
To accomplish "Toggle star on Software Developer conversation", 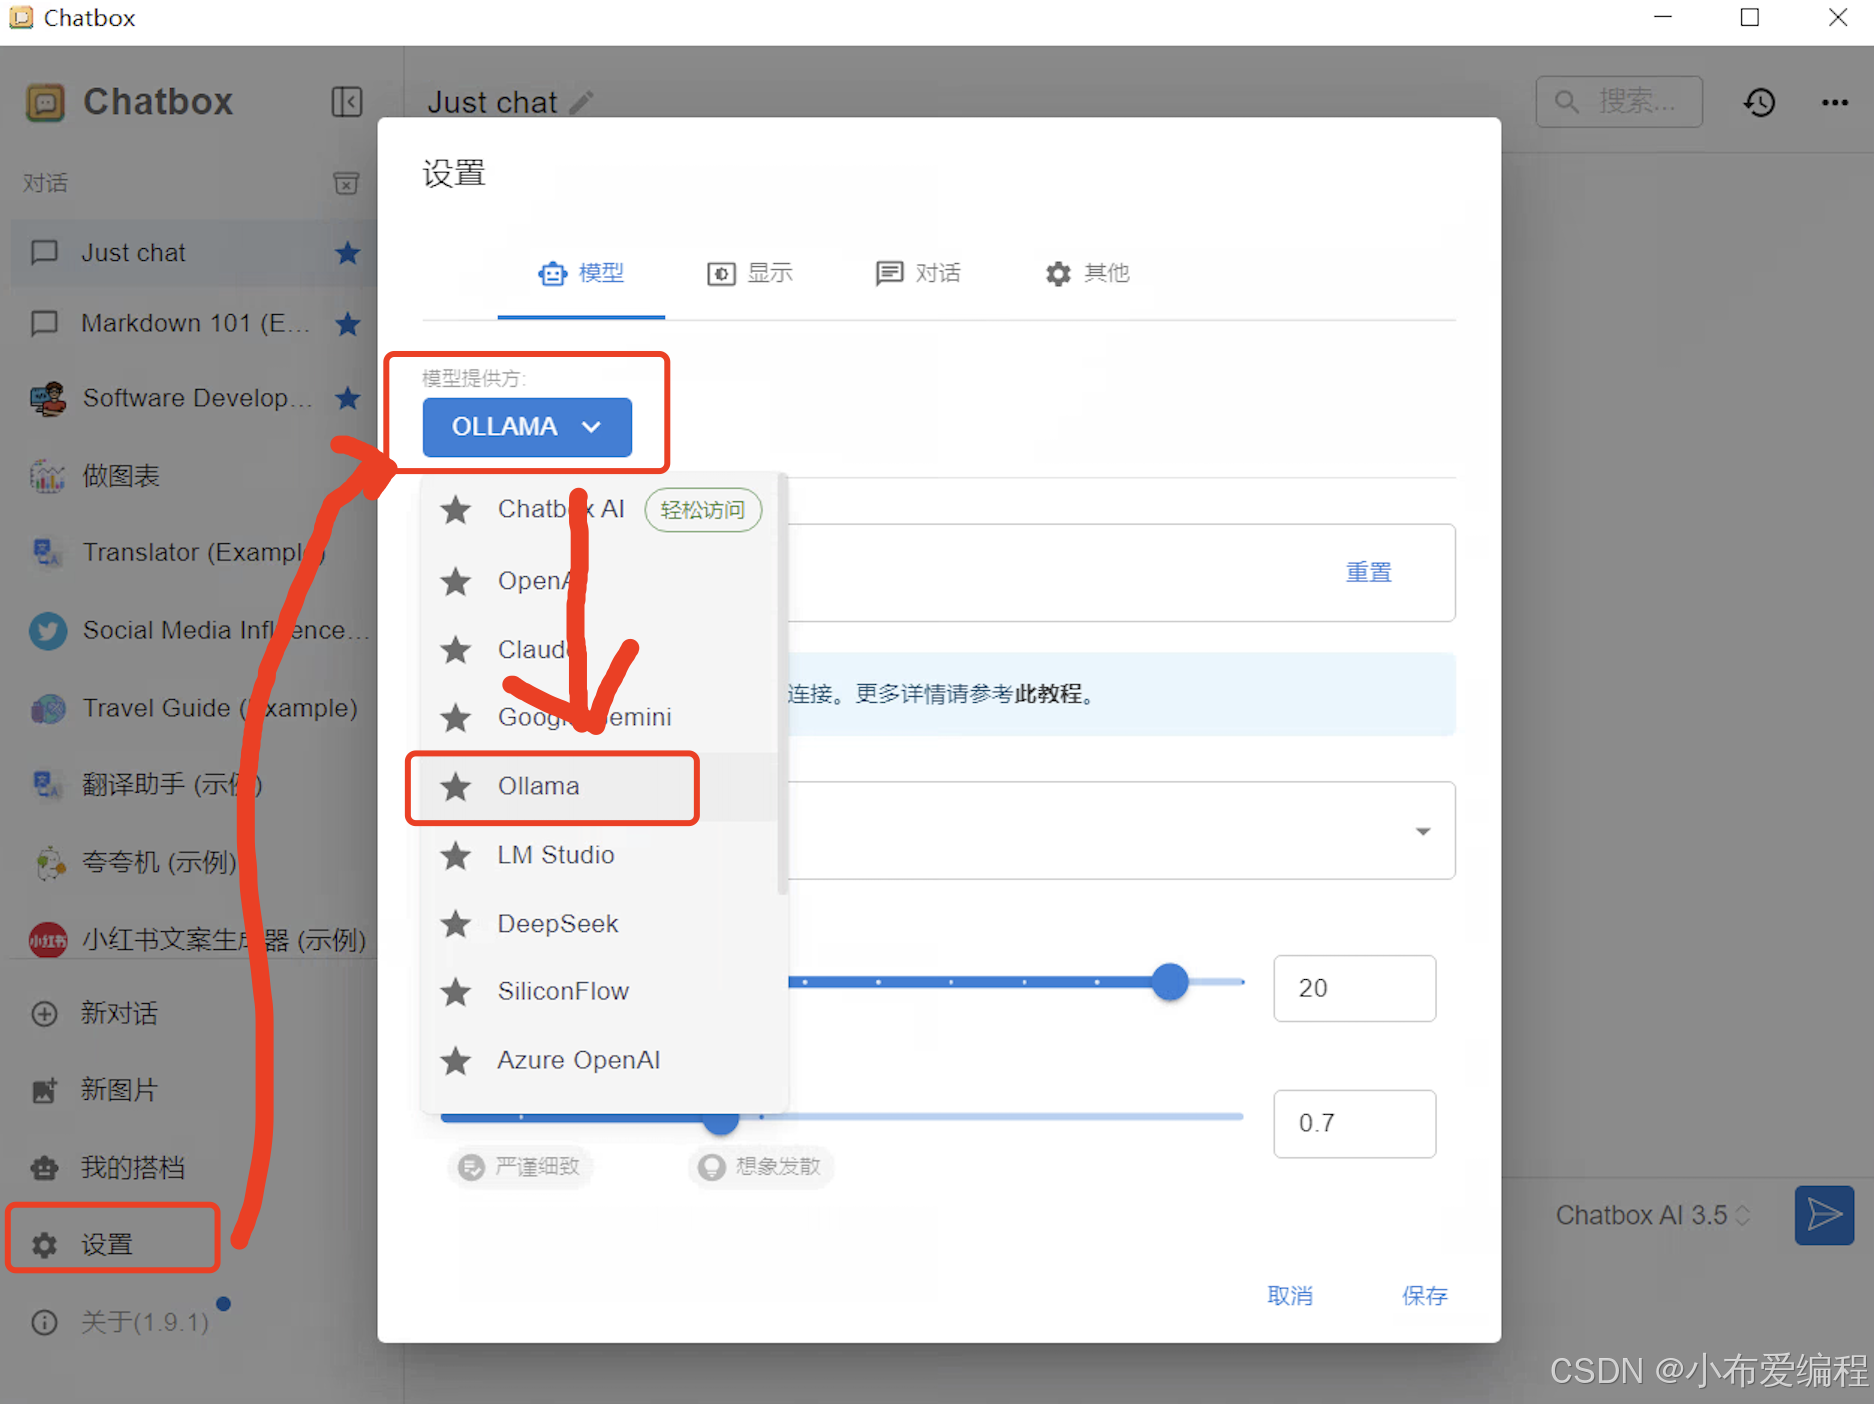I will coord(348,398).
